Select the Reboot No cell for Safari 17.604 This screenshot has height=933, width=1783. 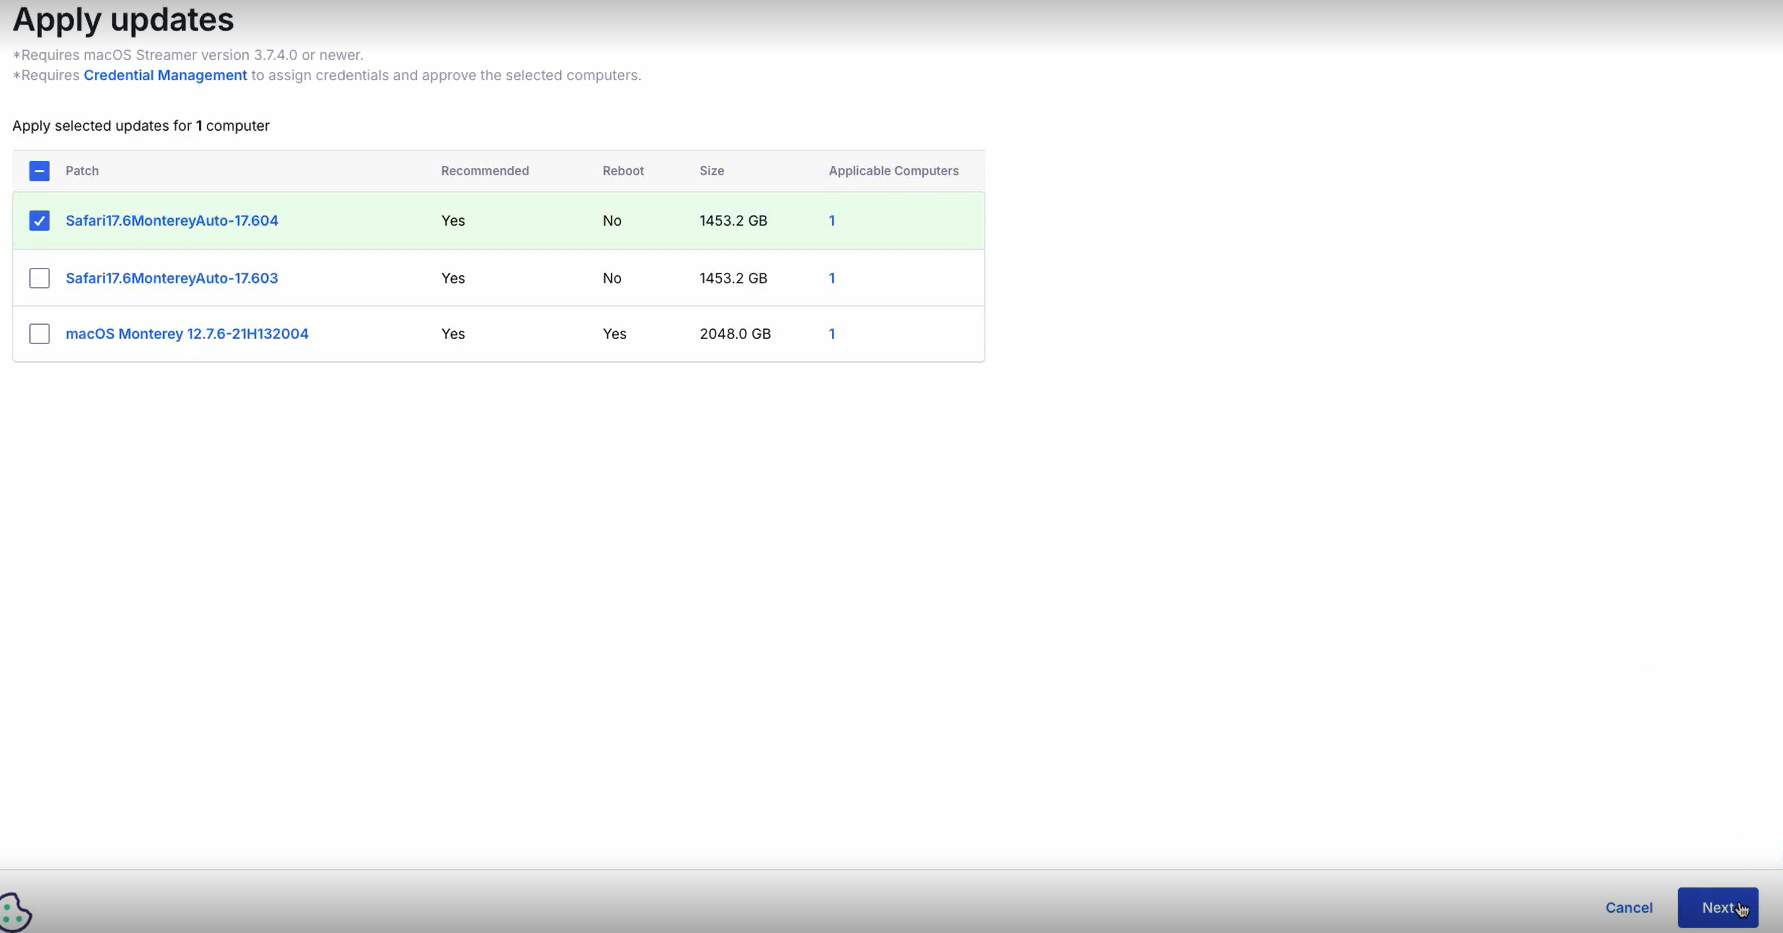[612, 221]
